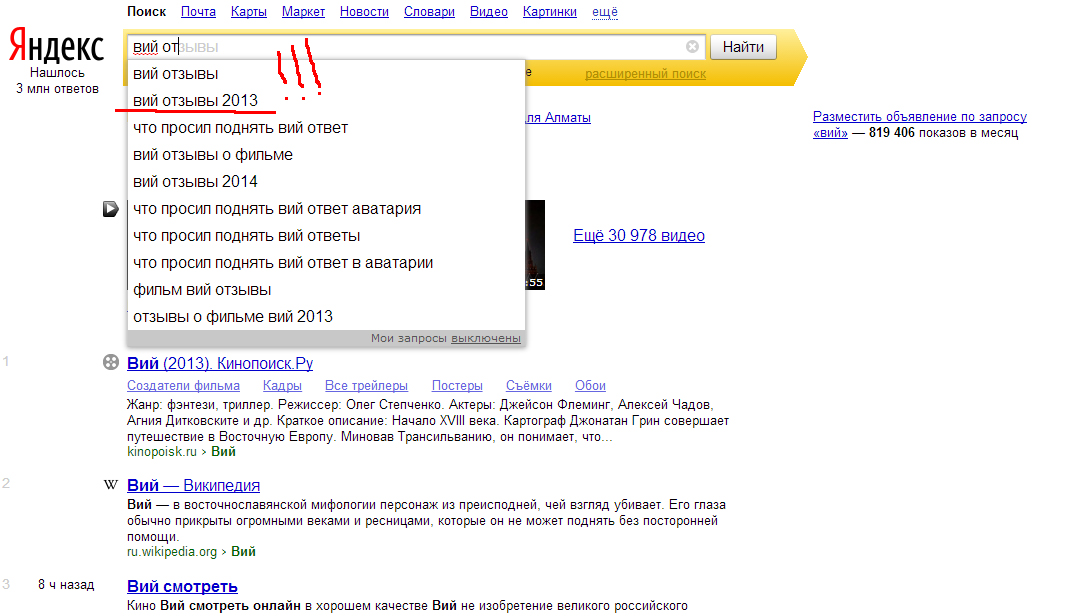Open the Видео tab
The width and height of the screenshot is (1084, 616).
tap(489, 12)
